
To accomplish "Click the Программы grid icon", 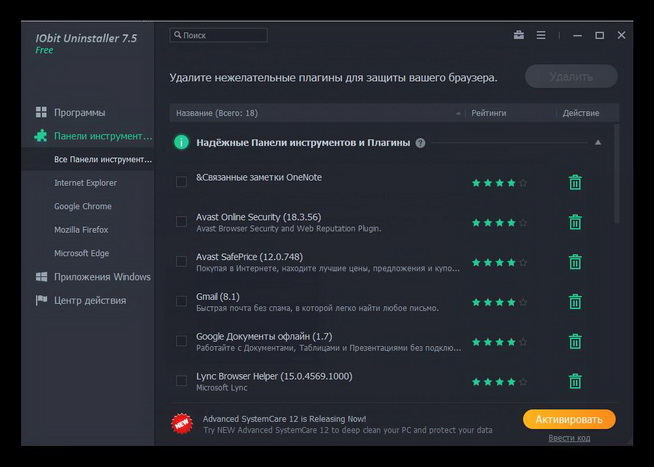I will pyautogui.click(x=41, y=112).
